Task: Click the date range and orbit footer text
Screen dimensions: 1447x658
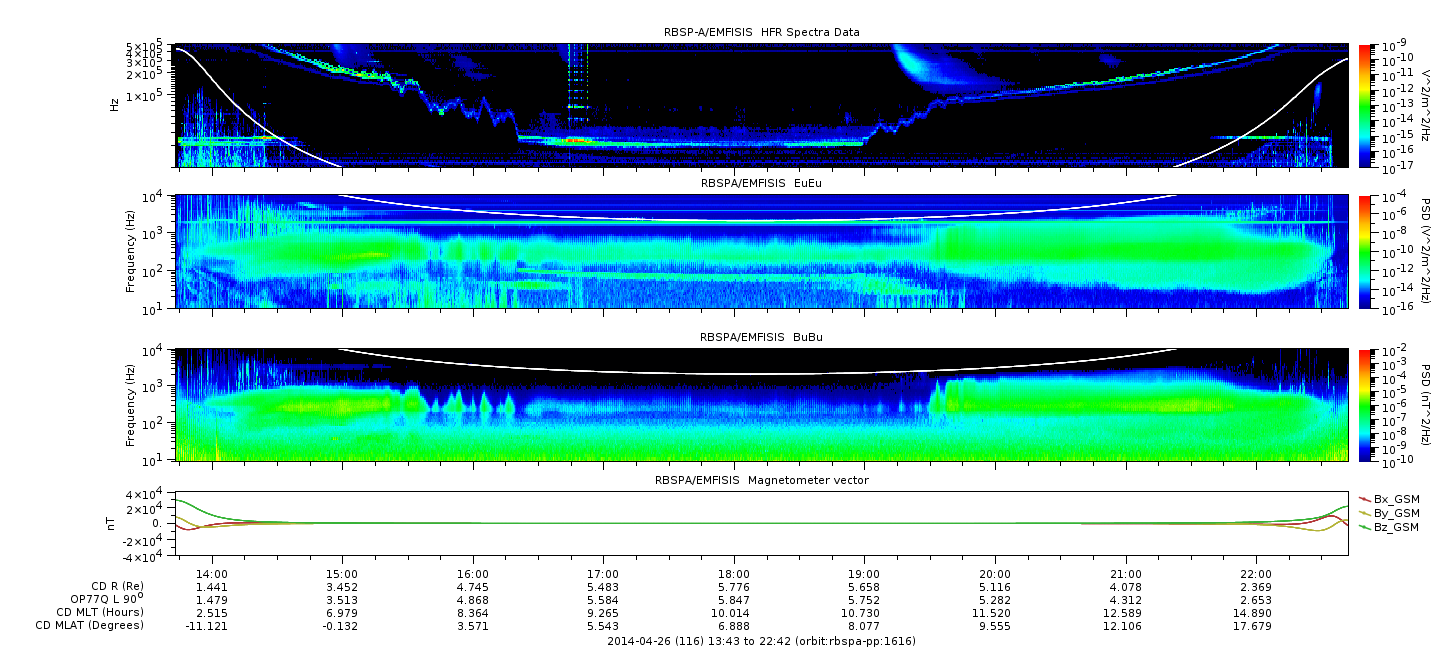Action: click(x=761, y=641)
